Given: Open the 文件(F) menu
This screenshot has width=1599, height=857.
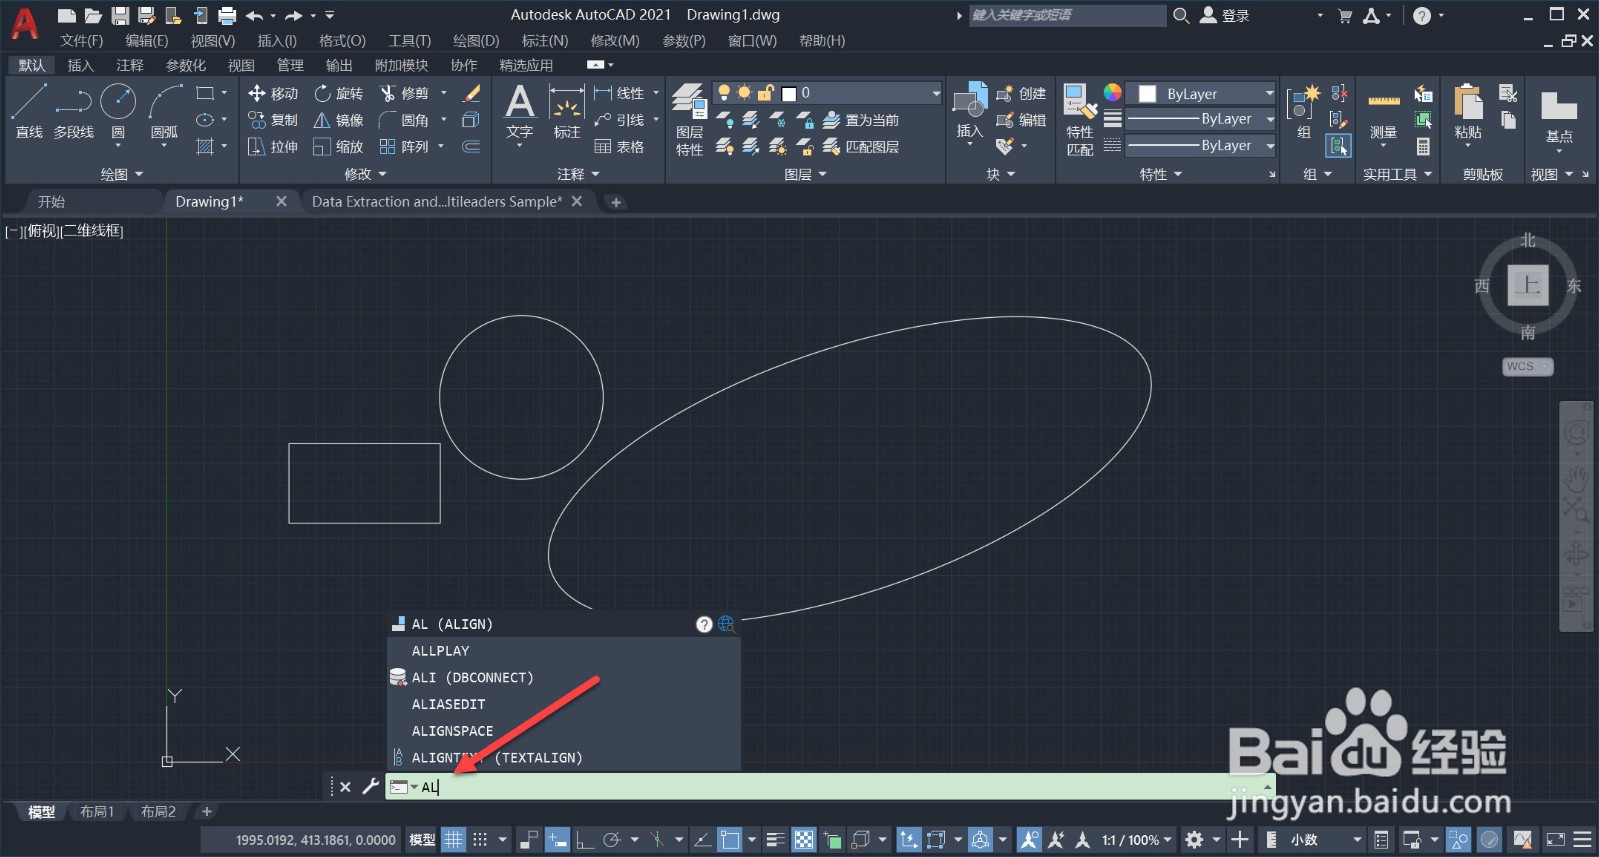Looking at the screenshot, I should pyautogui.click(x=81, y=41).
